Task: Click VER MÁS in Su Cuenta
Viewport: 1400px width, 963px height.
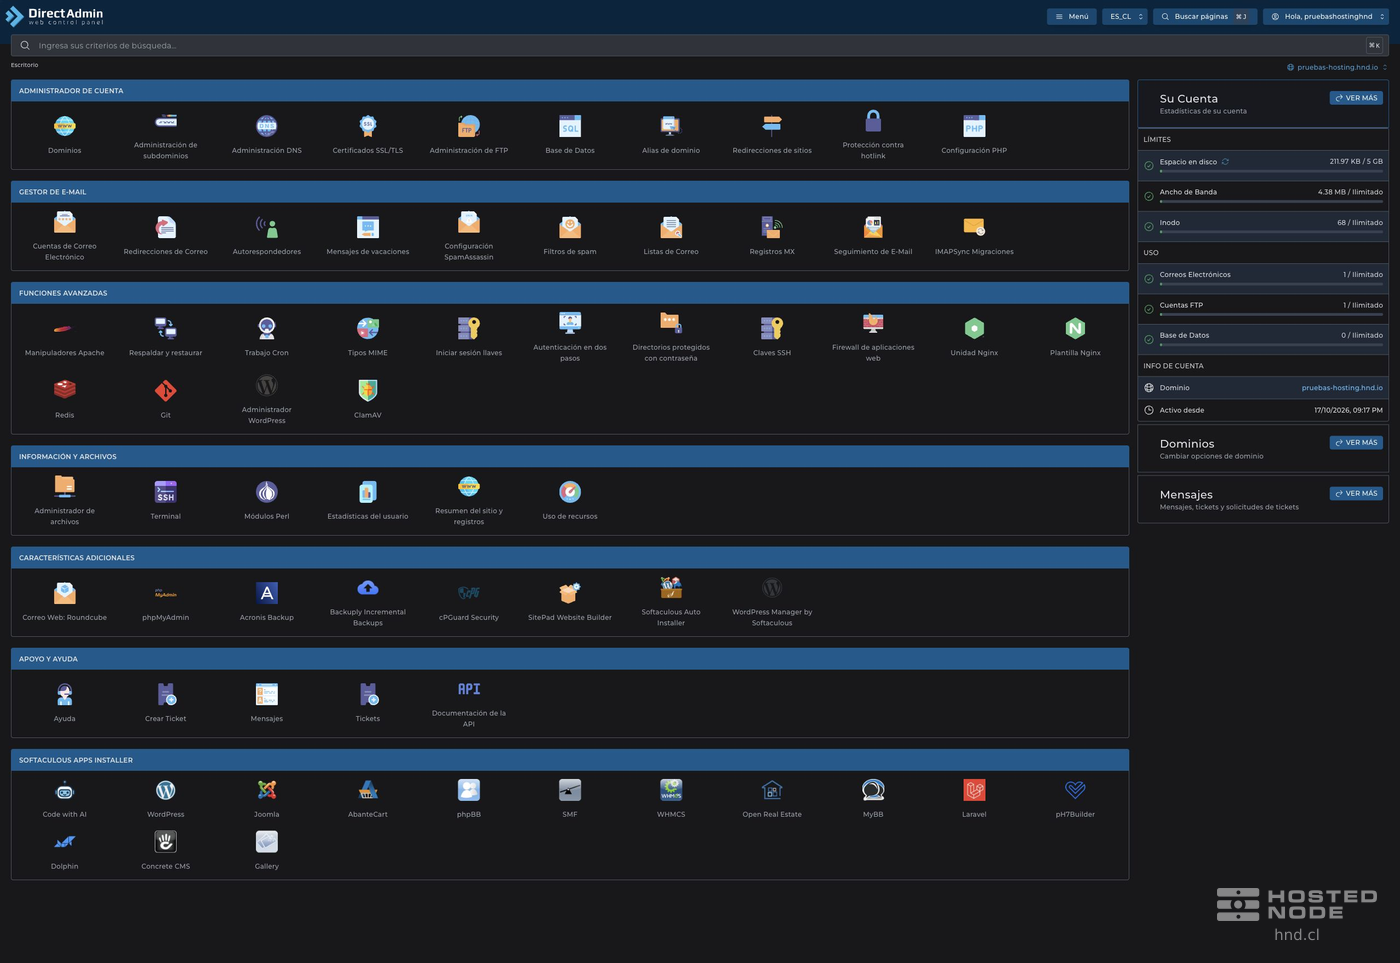Action: click(1356, 98)
